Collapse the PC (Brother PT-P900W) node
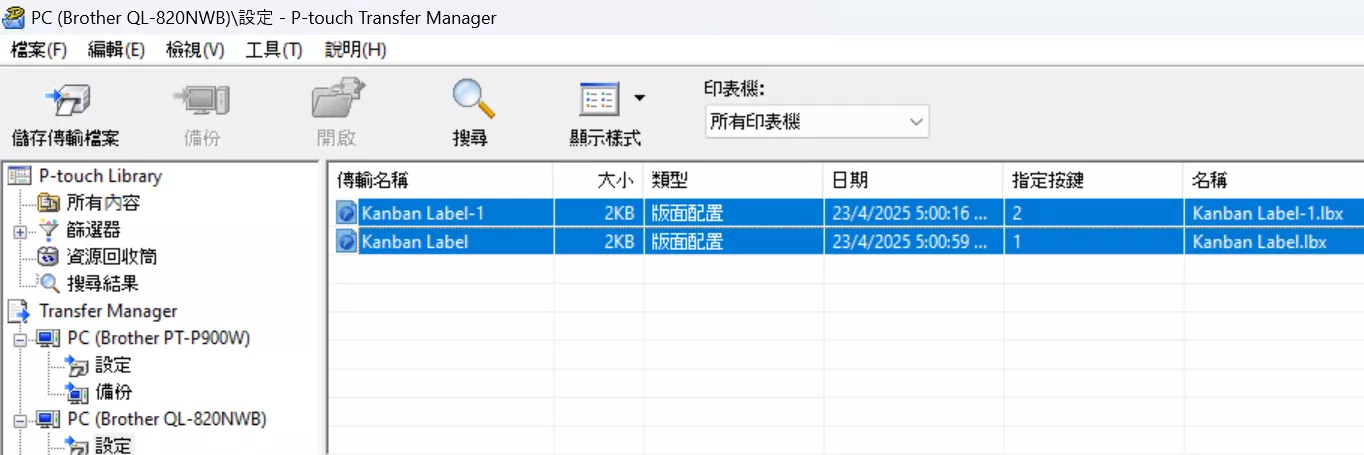This screenshot has height=455, width=1364. point(20,339)
